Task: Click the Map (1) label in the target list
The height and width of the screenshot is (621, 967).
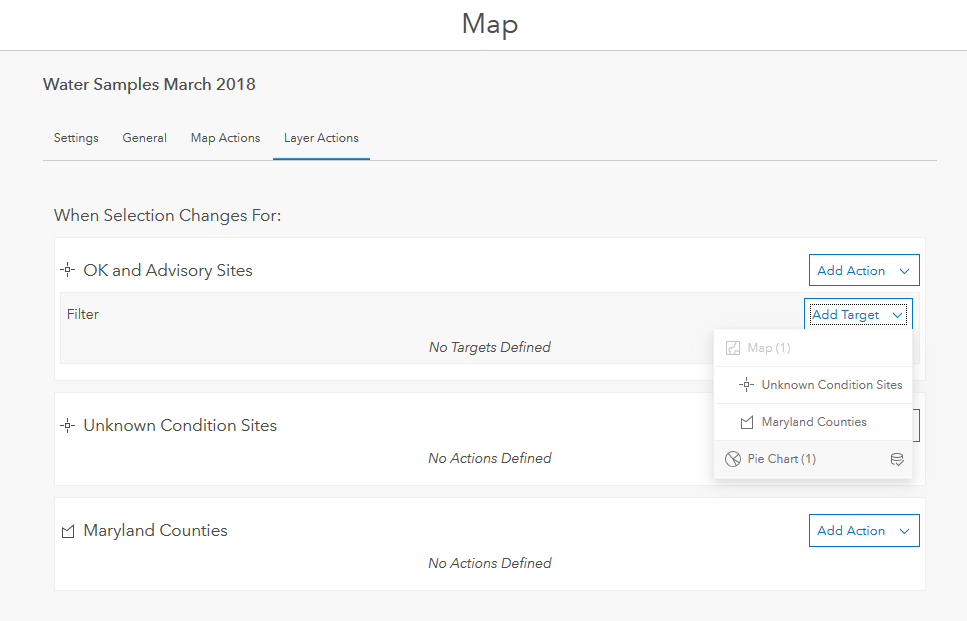Action: [x=769, y=348]
